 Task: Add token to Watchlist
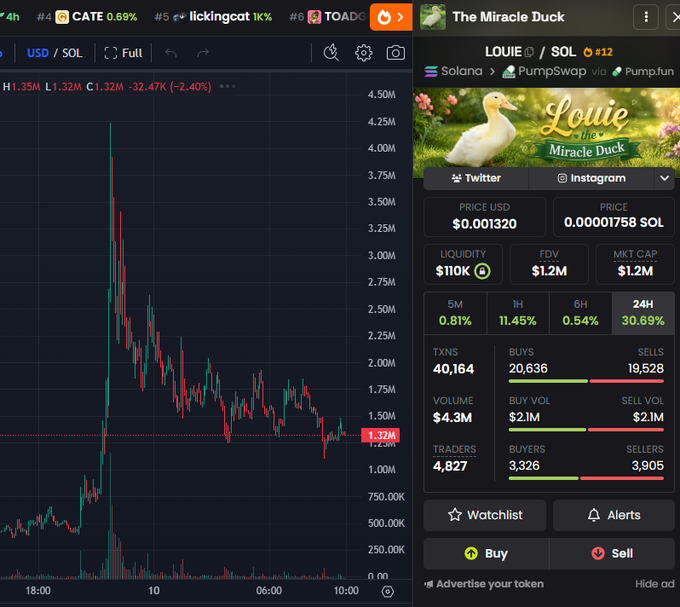(x=484, y=515)
